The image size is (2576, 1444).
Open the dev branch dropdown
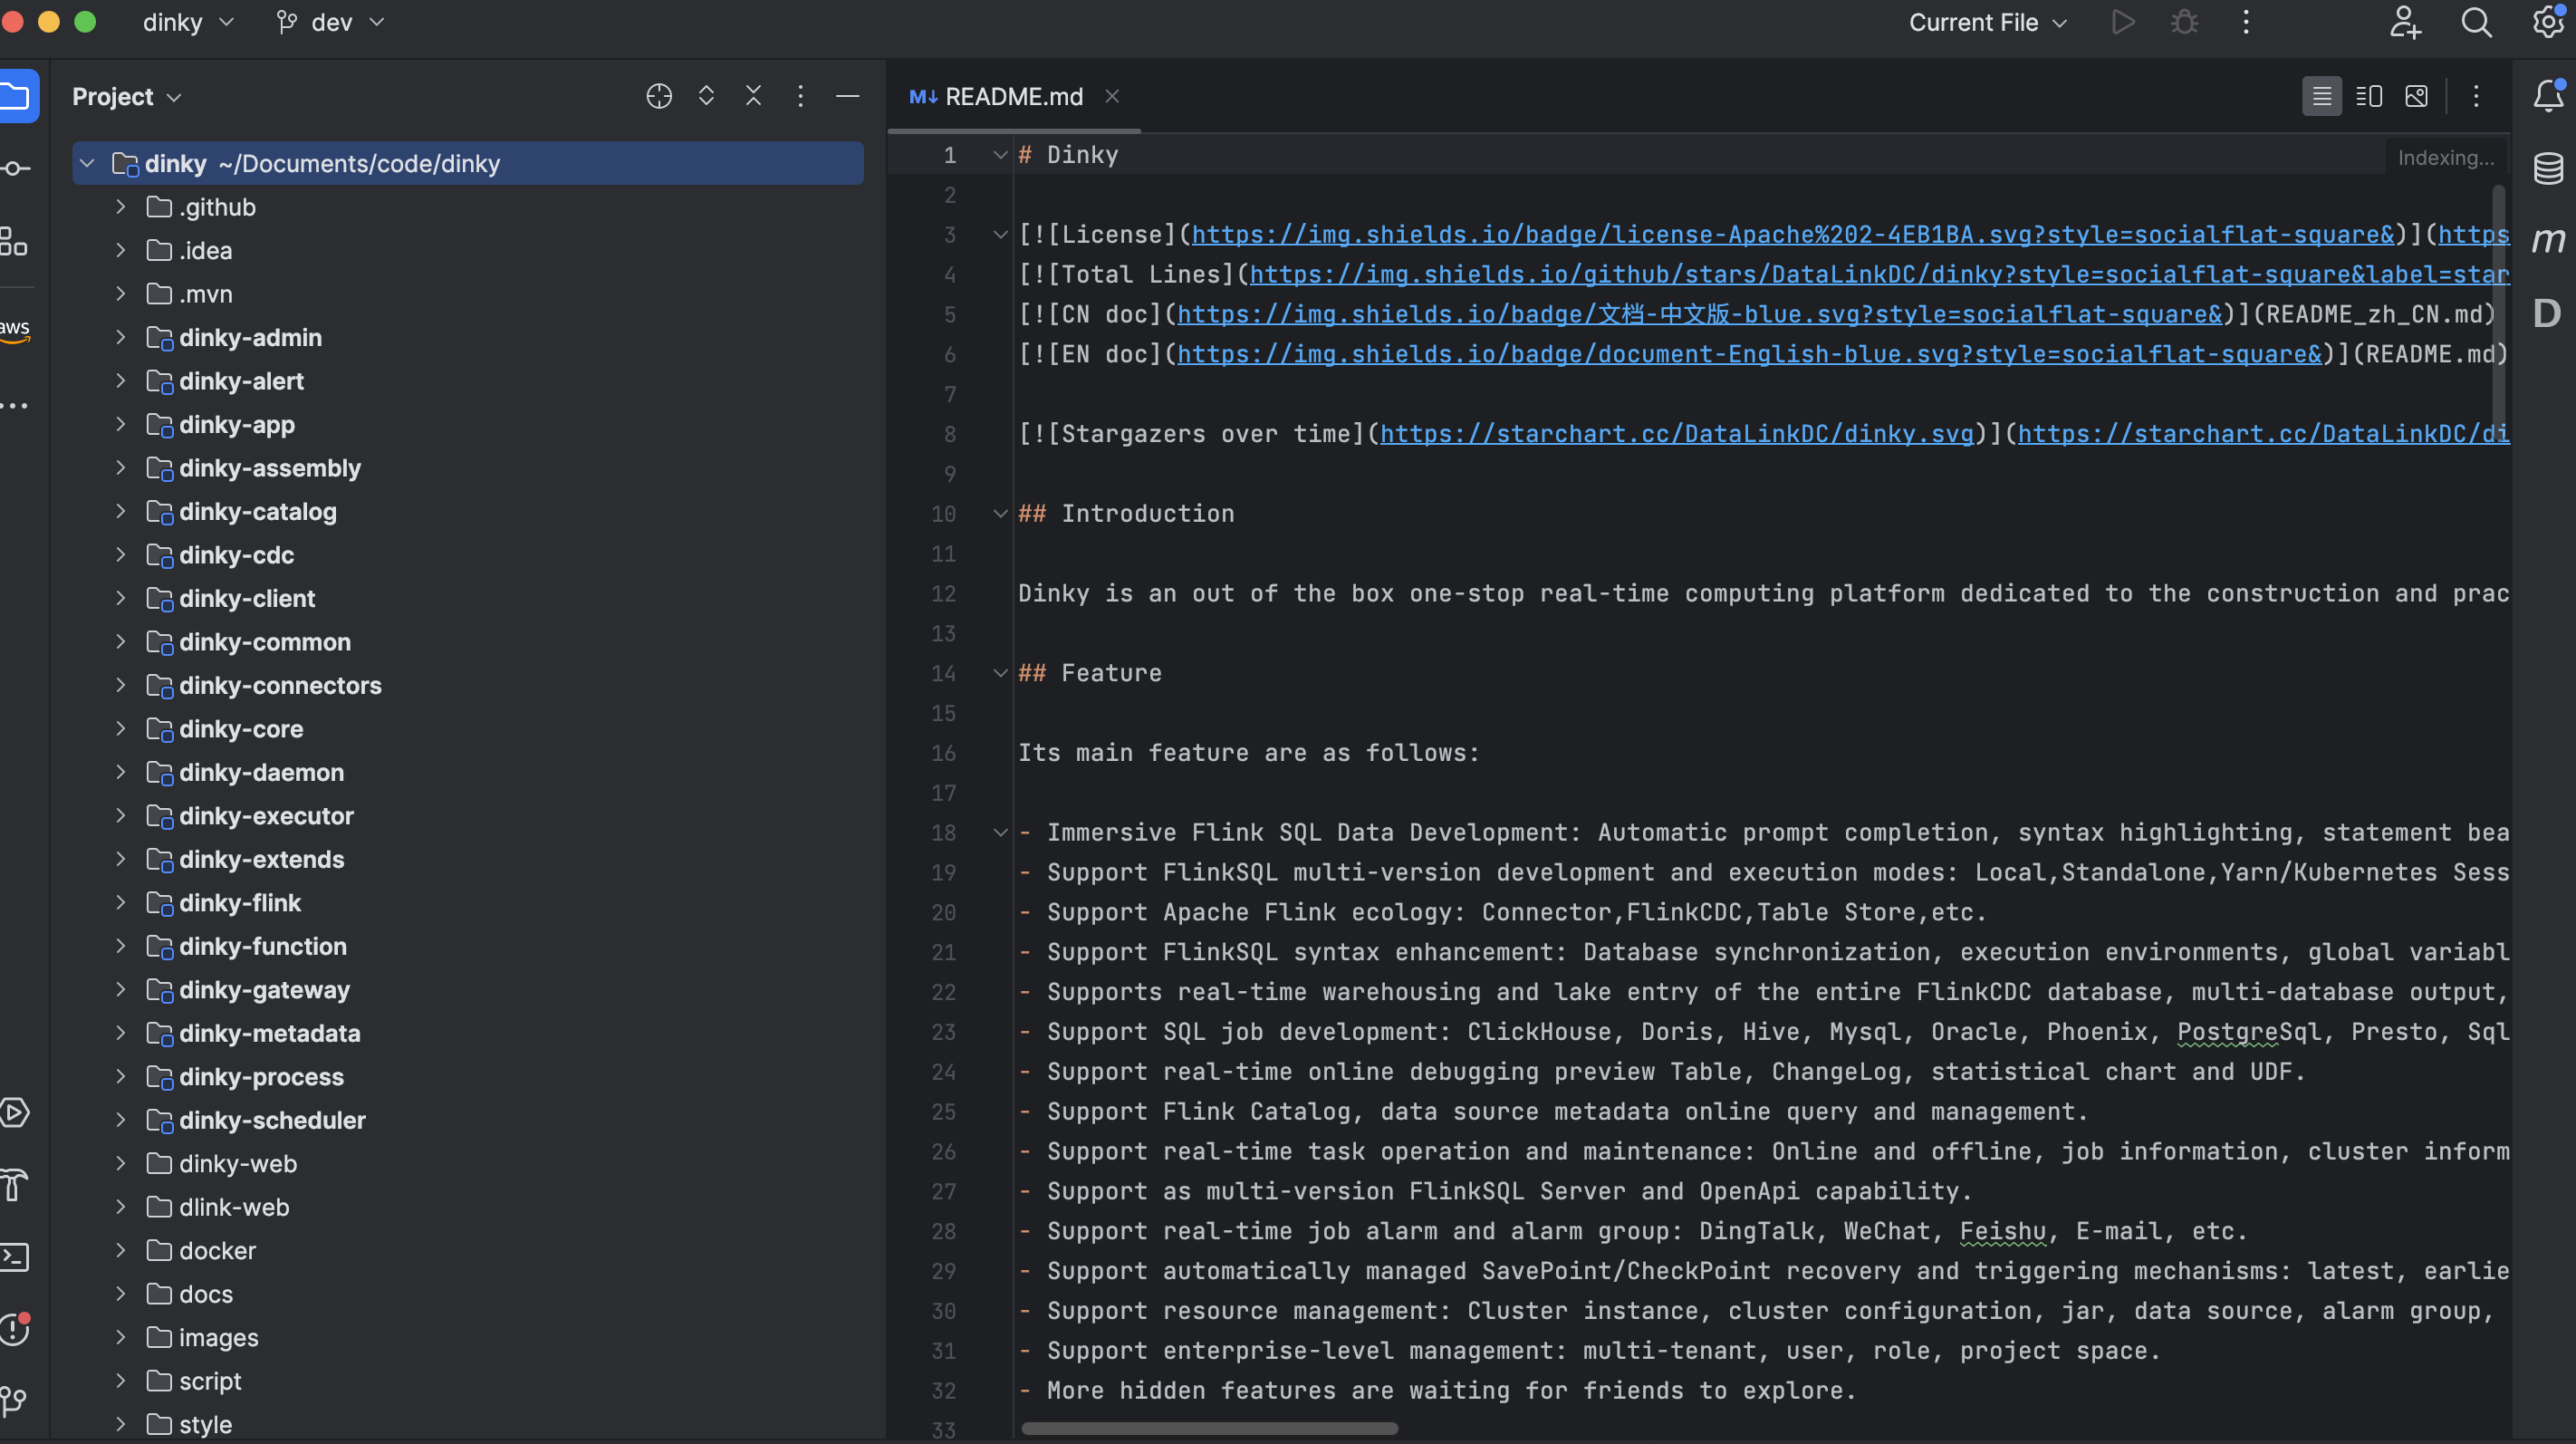(330, 22)
